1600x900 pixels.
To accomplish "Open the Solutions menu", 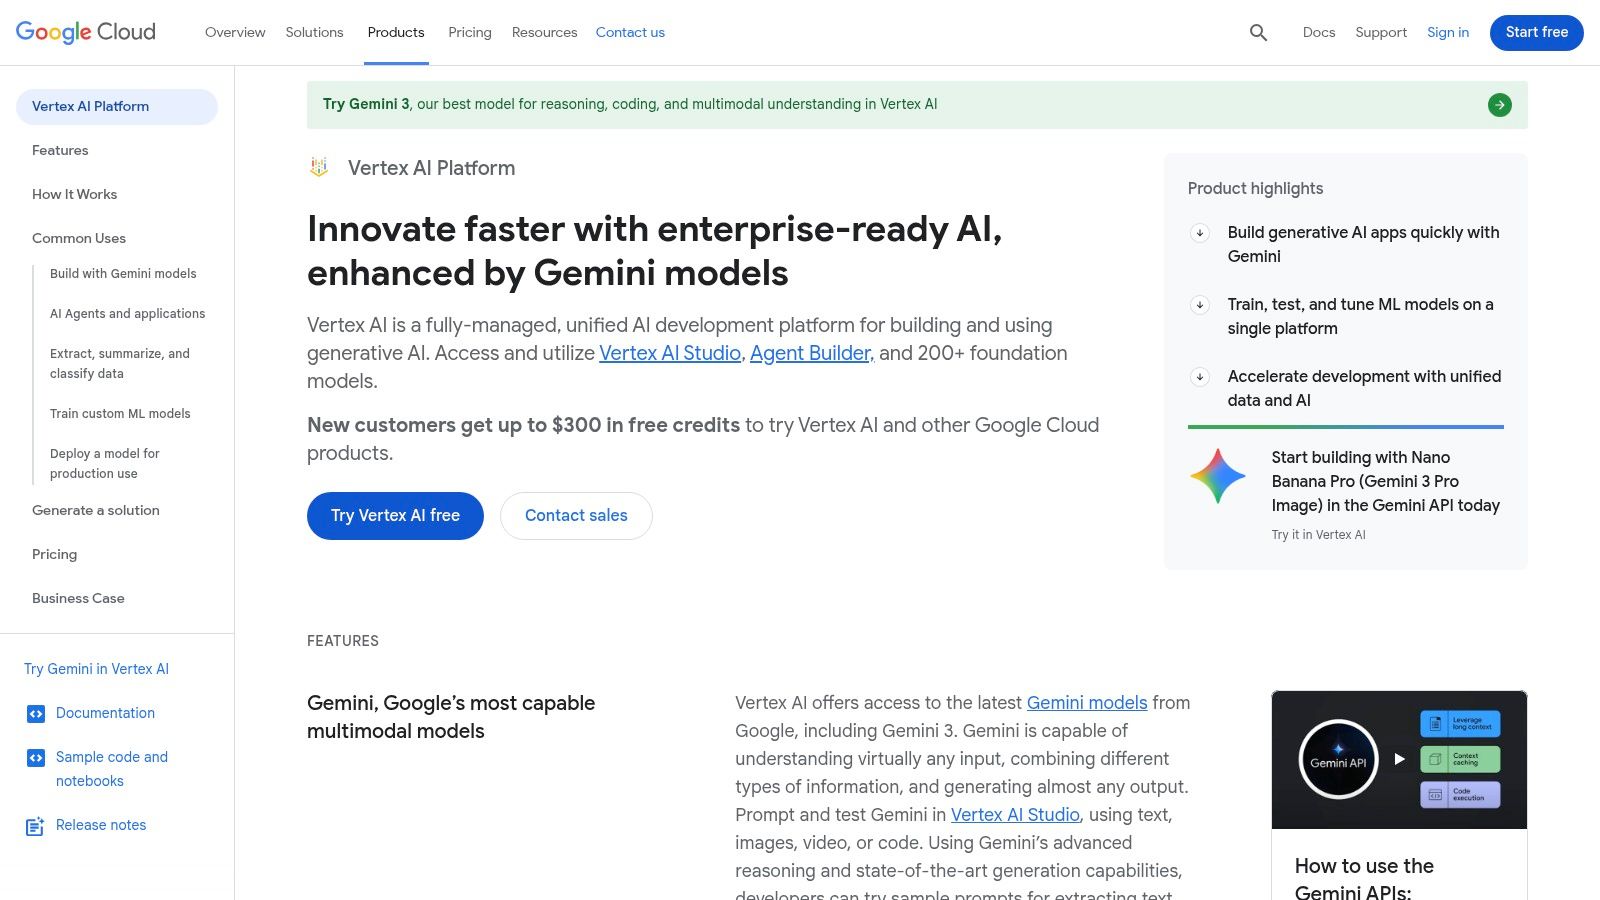I will click(x=314, y=32).
